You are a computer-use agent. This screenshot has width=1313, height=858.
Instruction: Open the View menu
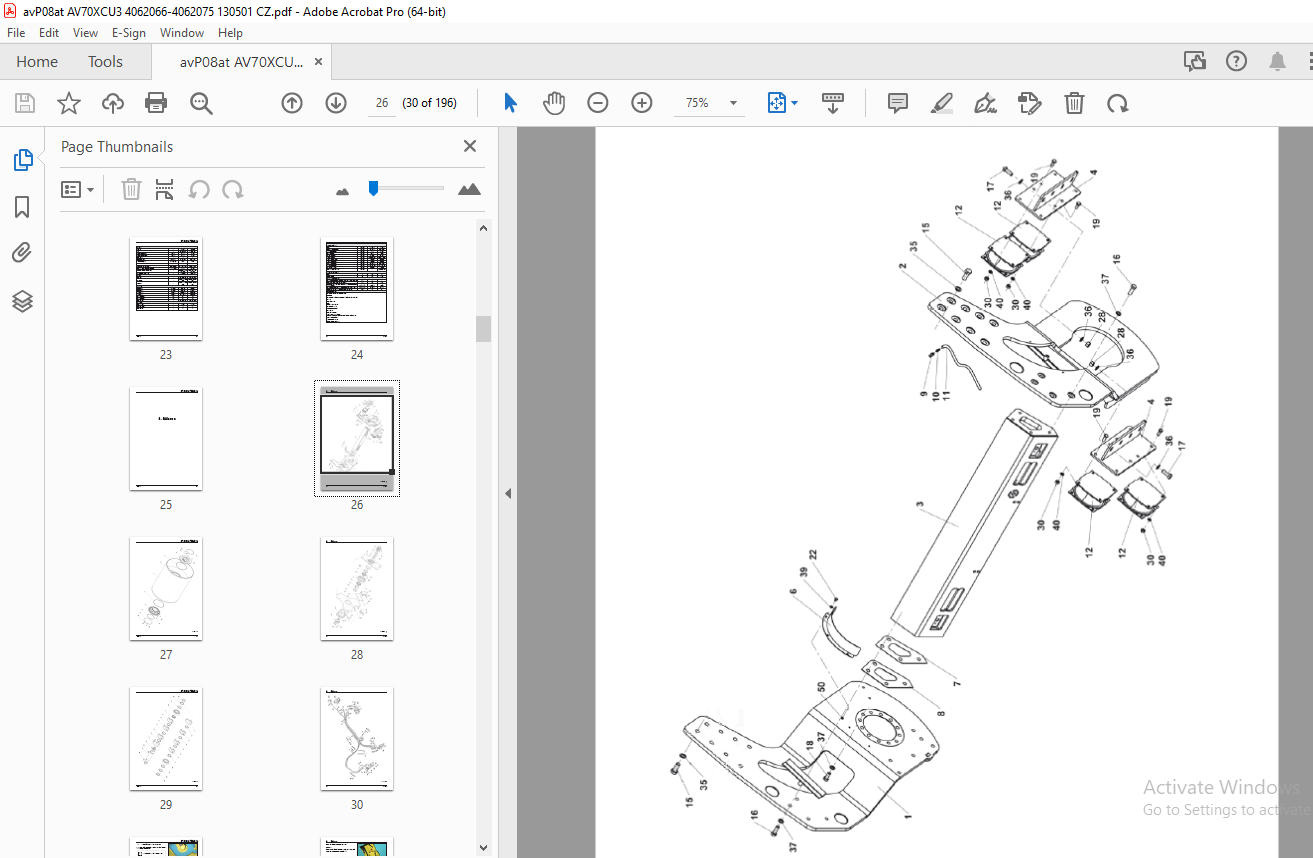click(x=86, y=32)
